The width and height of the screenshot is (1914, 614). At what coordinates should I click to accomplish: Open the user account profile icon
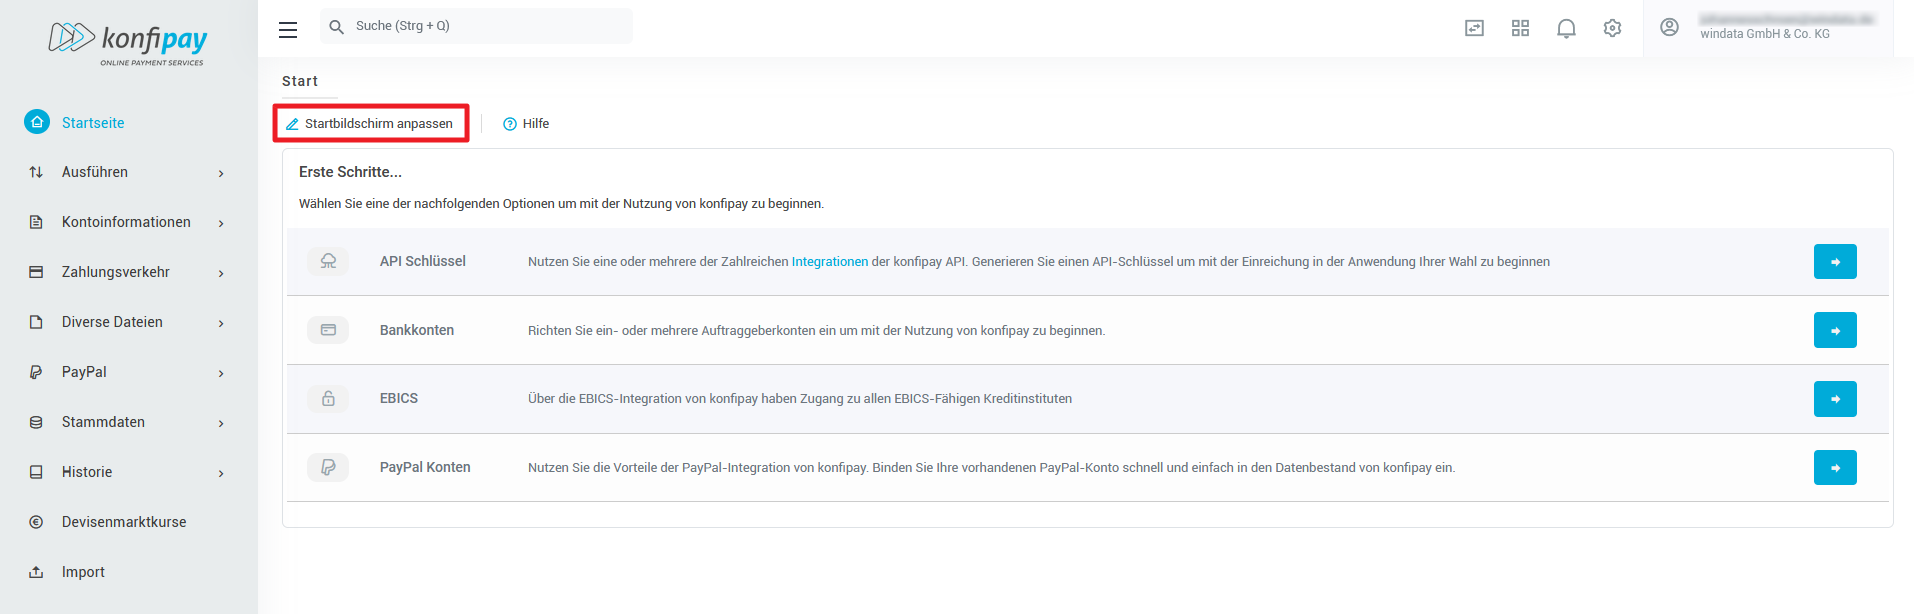coord(1669,27)
